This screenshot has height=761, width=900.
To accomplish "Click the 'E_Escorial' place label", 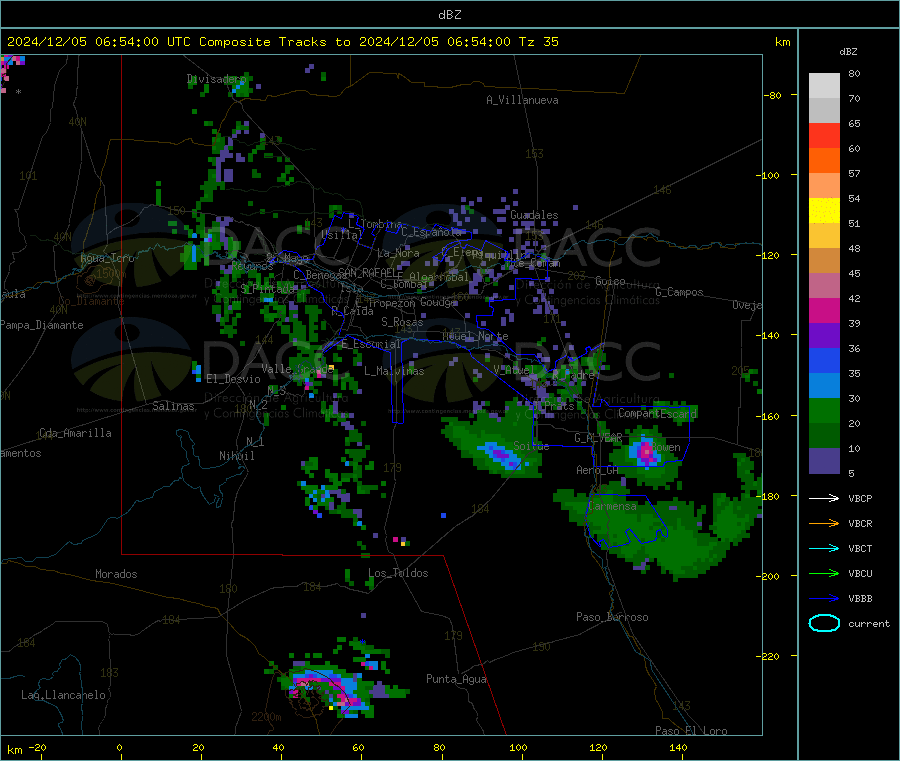I will (371, 344).
